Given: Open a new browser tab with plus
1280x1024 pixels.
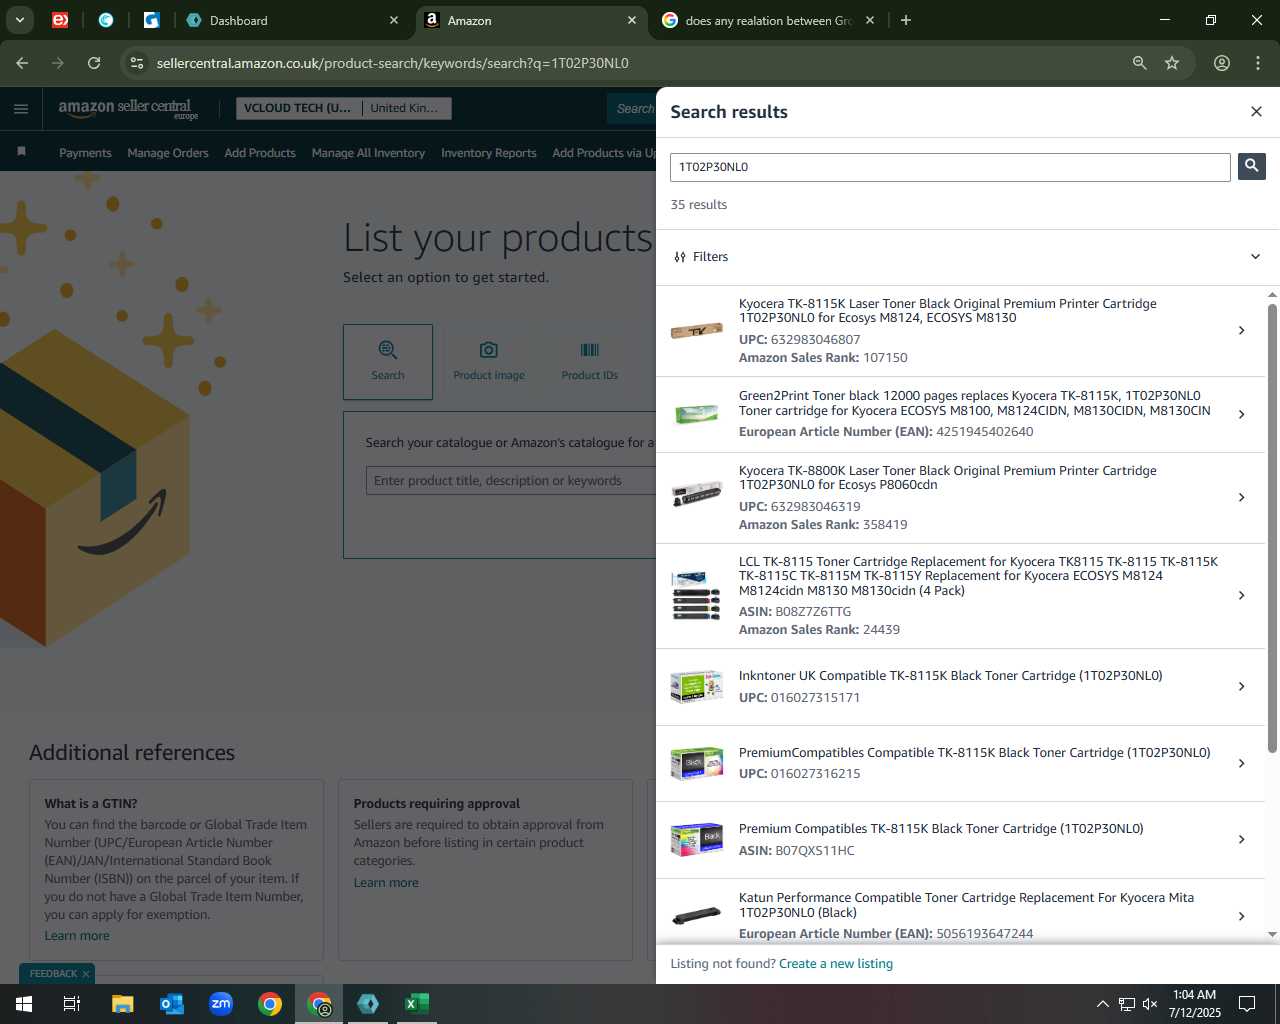Looking at the screenshot, I should click(906, 20).
